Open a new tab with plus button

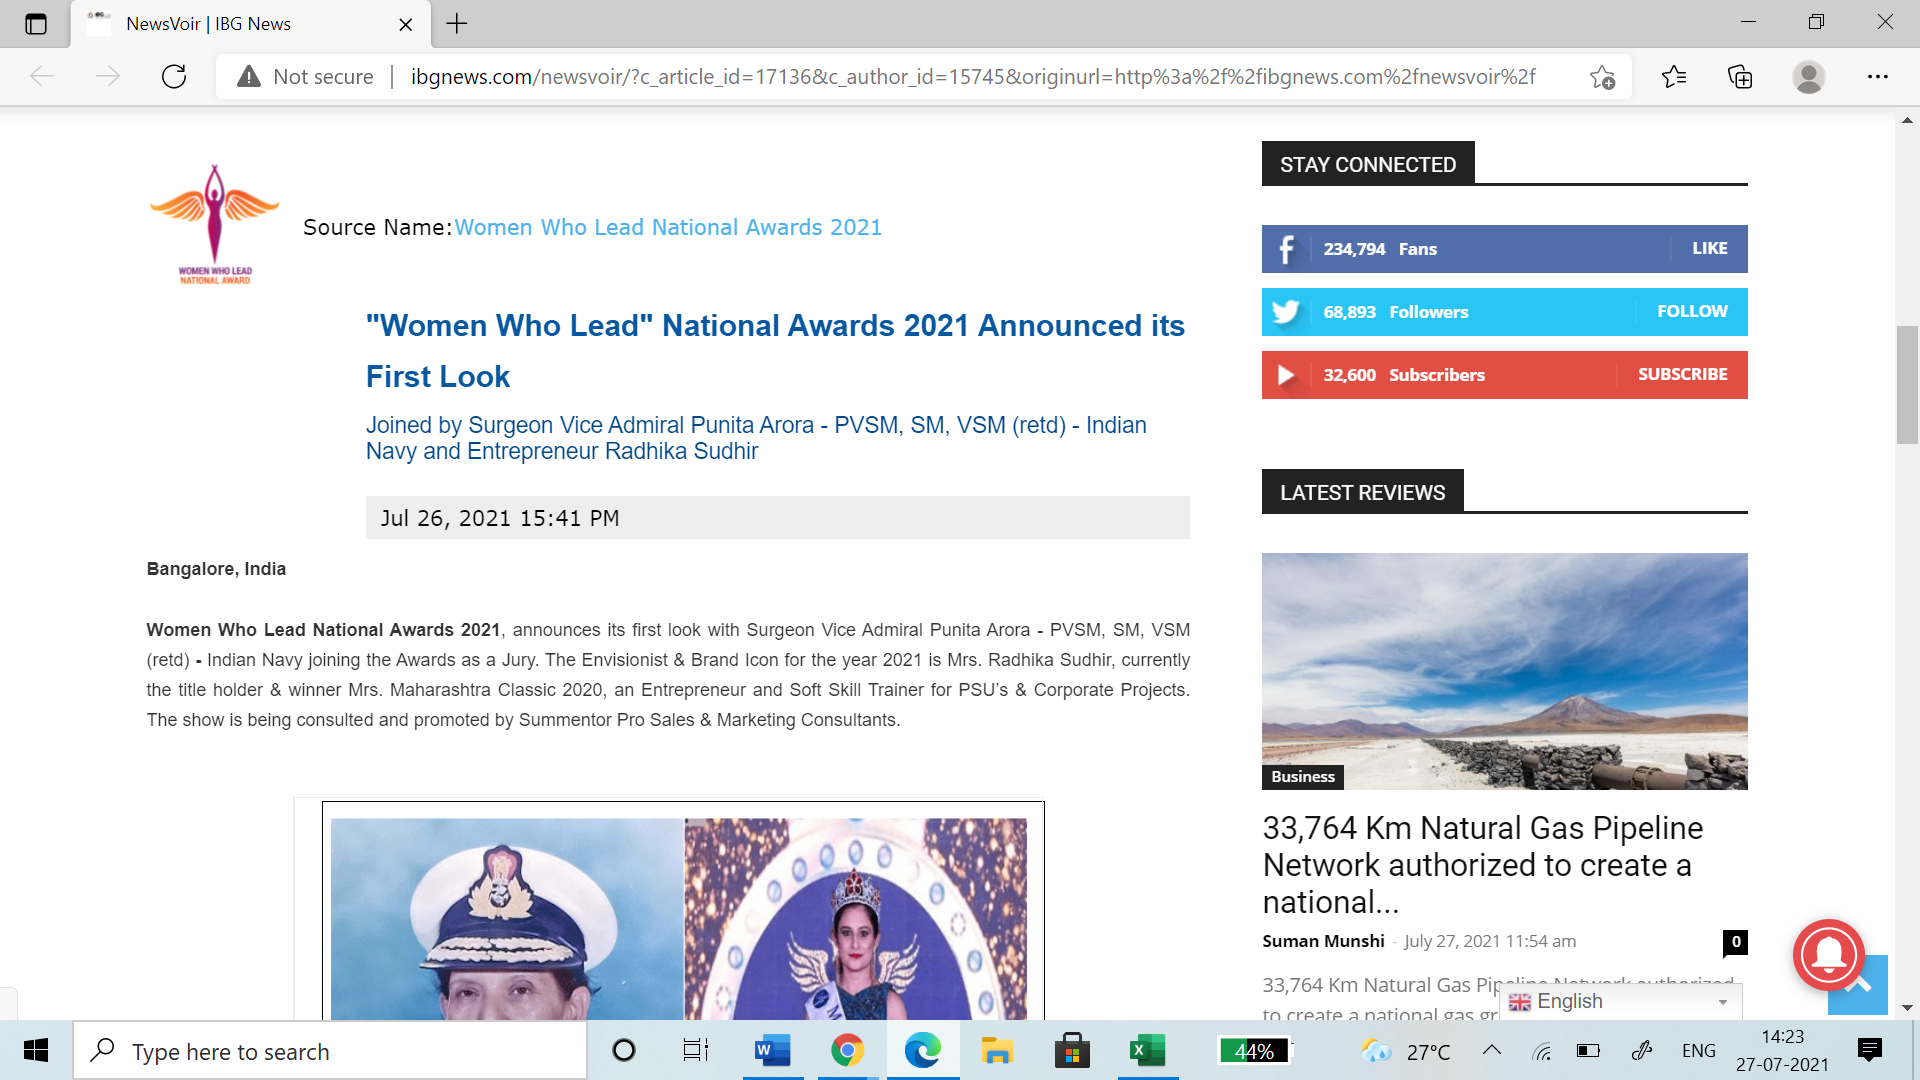pyautogui.click(x=457, y=24)
